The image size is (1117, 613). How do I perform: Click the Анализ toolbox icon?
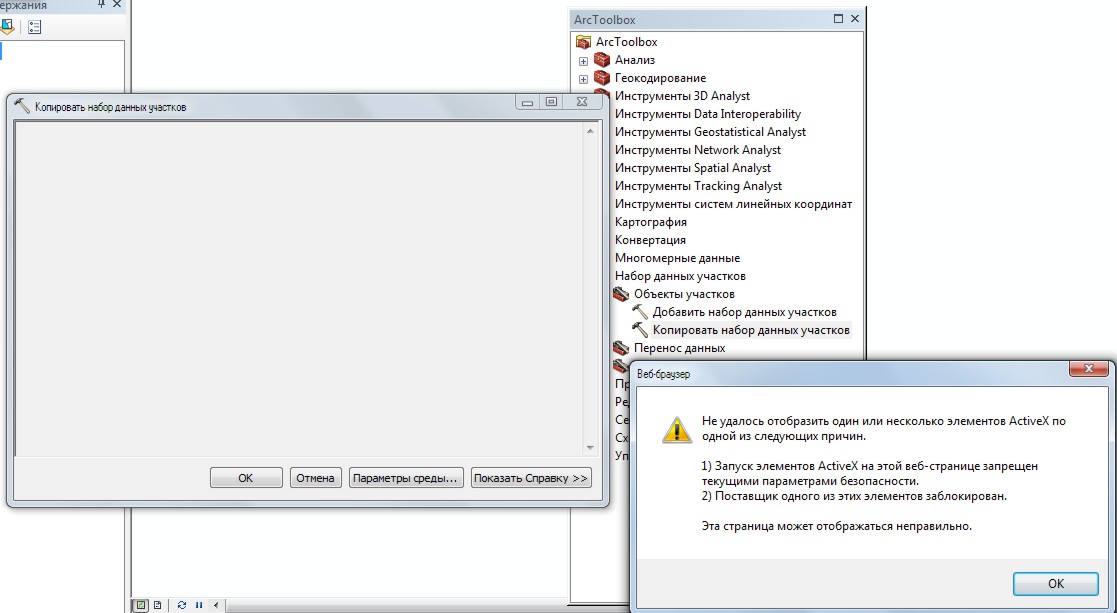pyautogui.click(x=602, y=60)
